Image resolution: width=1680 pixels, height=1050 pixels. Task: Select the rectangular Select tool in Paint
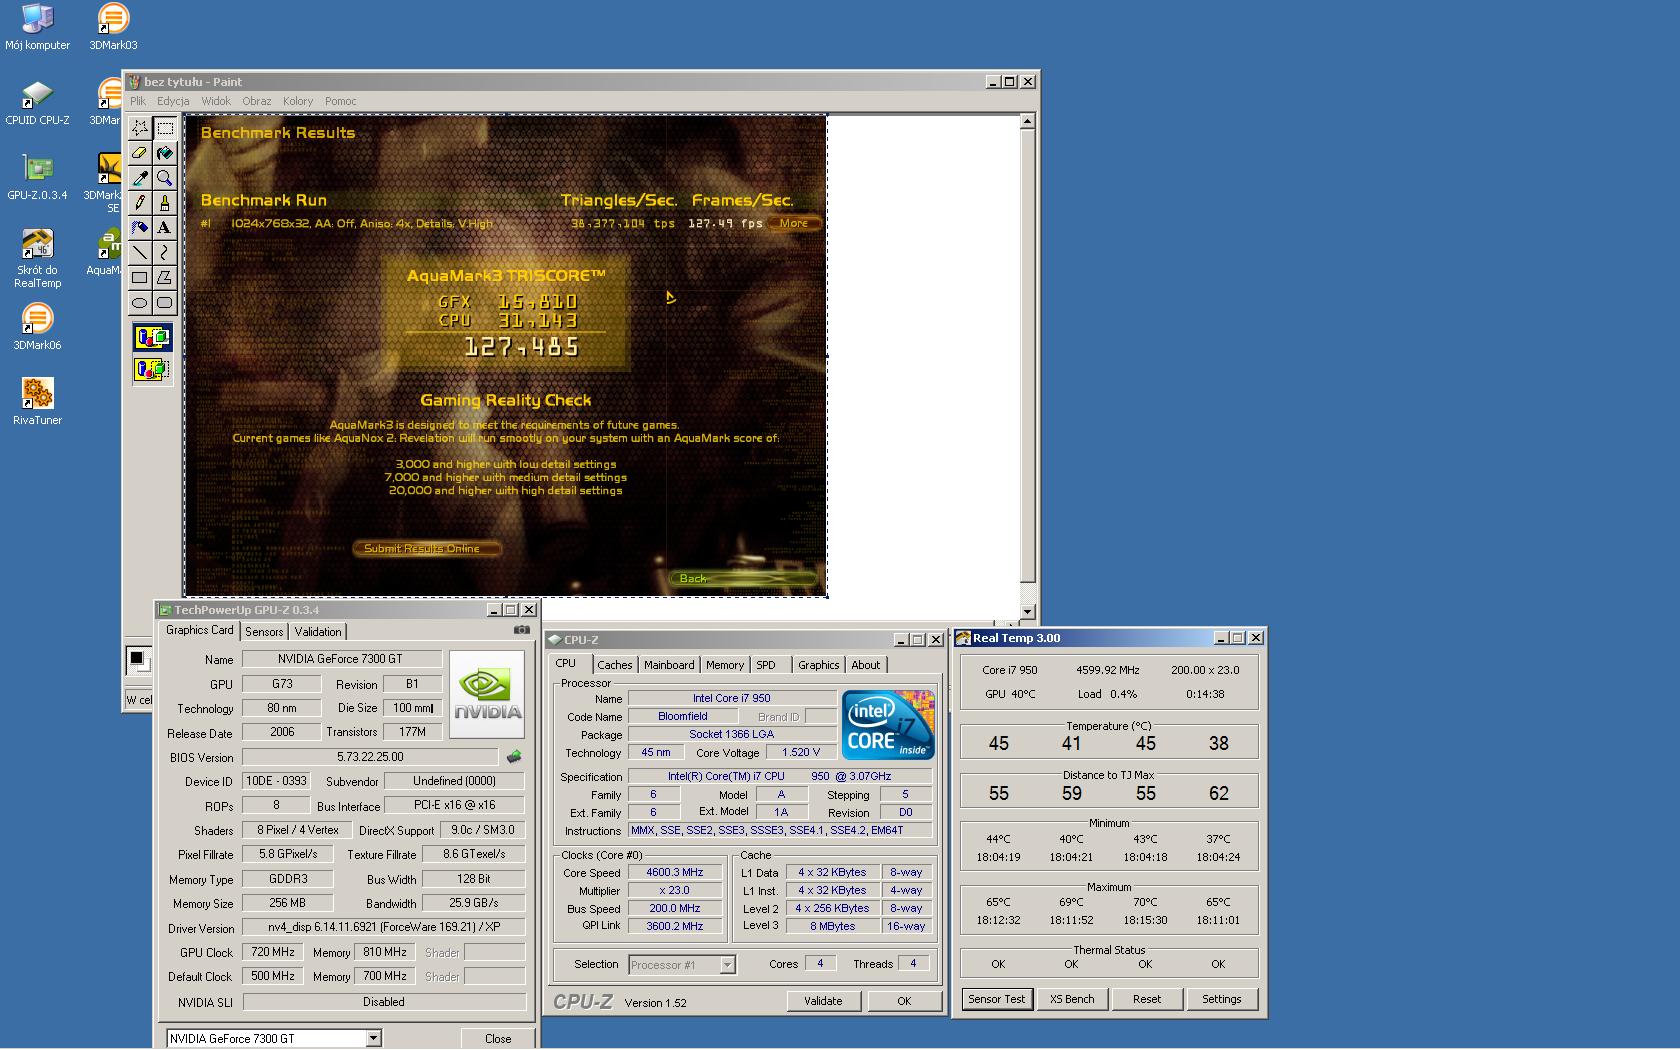coord(165,128)
